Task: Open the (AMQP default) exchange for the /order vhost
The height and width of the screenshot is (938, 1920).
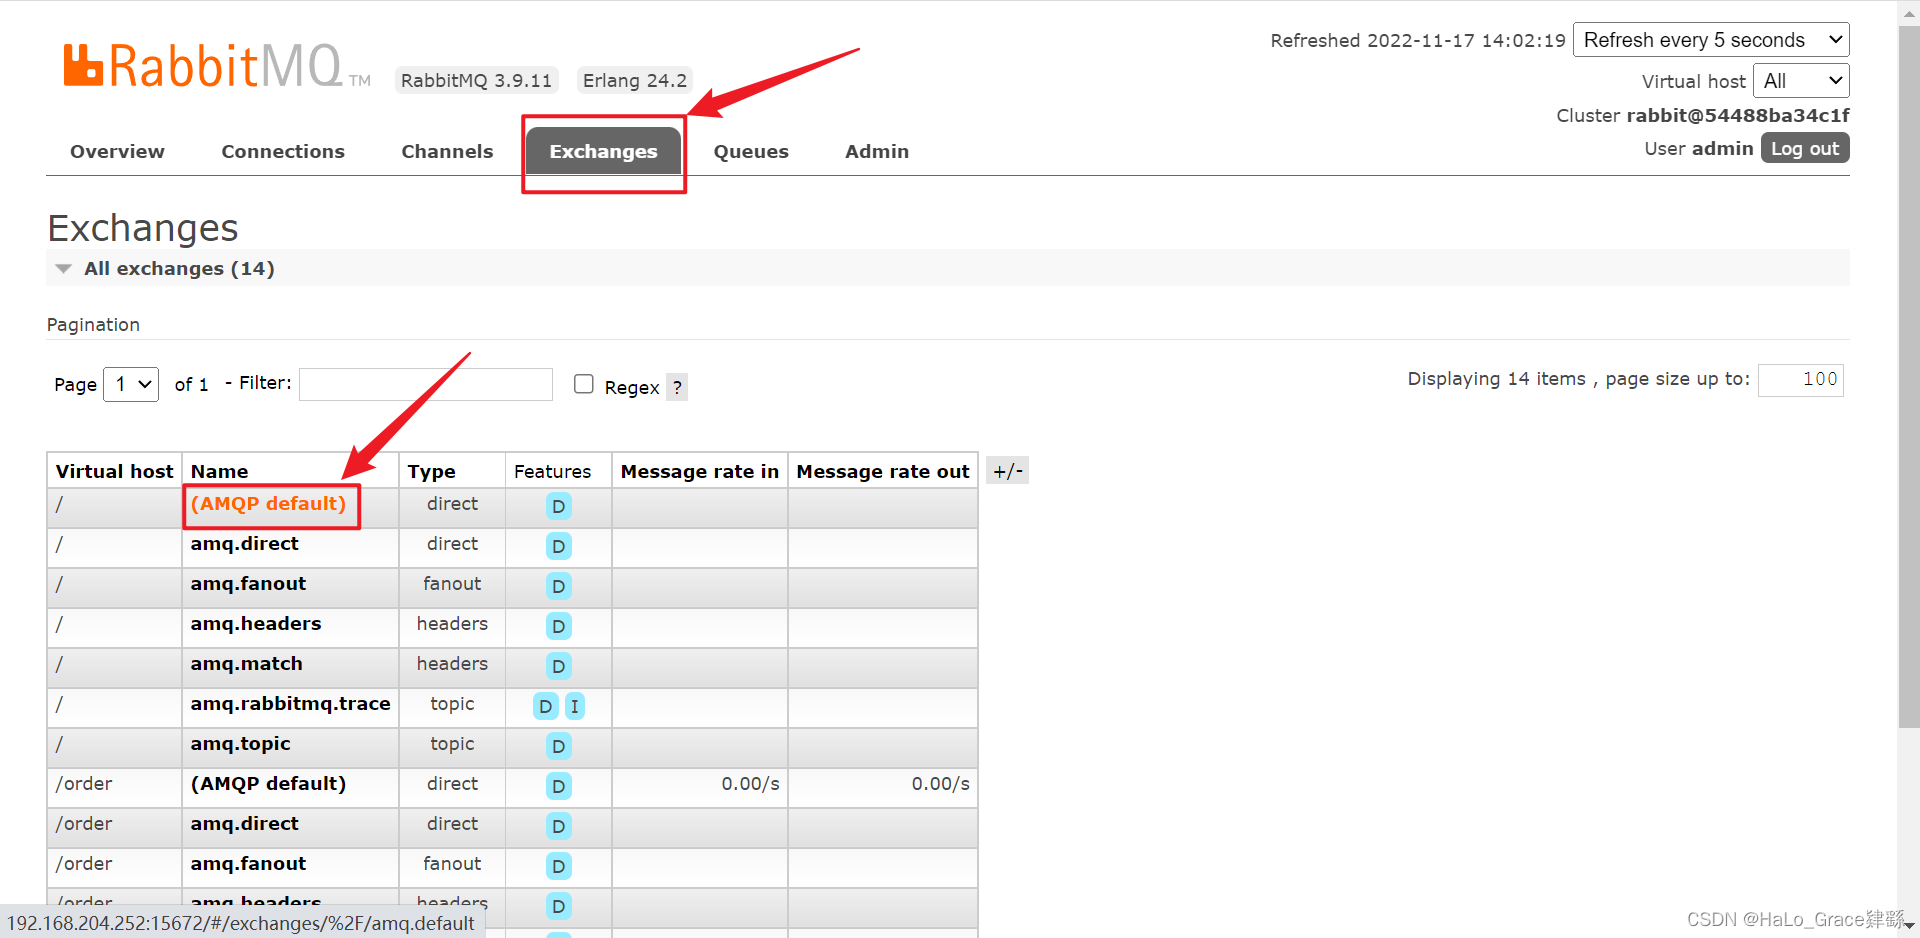Action: (268, 783)
